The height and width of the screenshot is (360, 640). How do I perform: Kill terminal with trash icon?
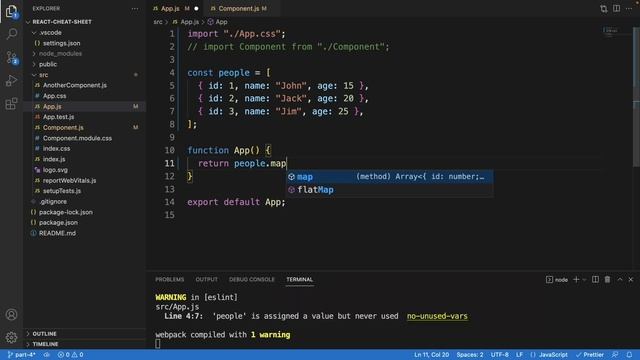[x=607, y=280]
